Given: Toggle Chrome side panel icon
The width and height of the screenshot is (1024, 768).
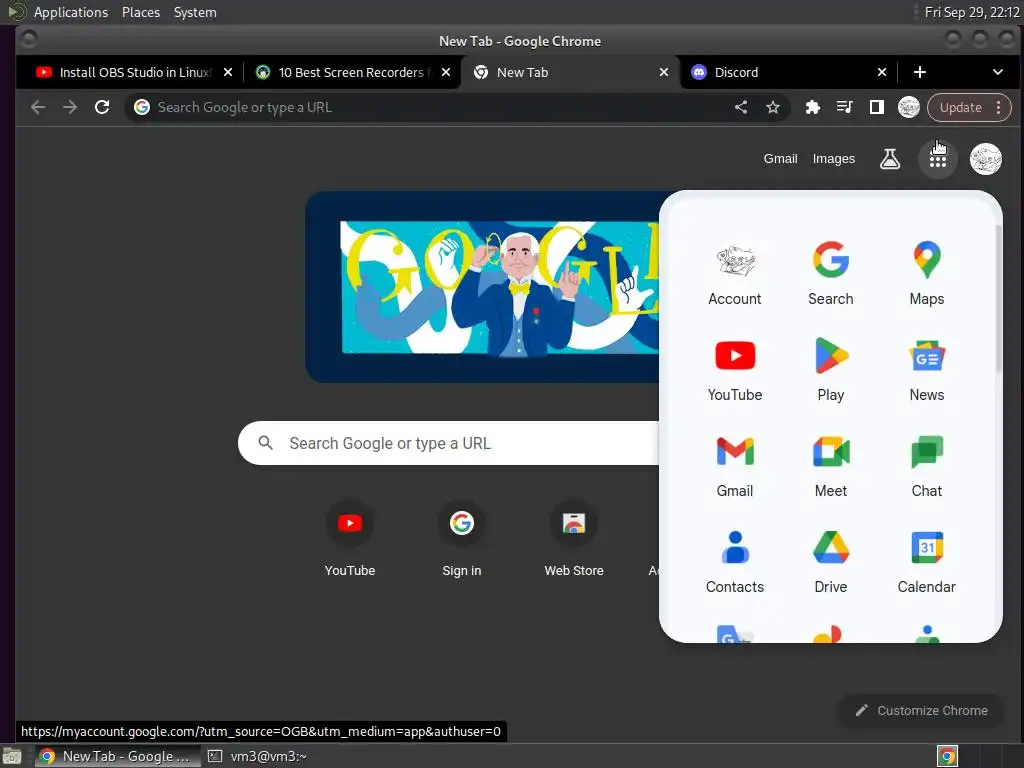Looking at the screenshot, I should (x=876, y=107).
